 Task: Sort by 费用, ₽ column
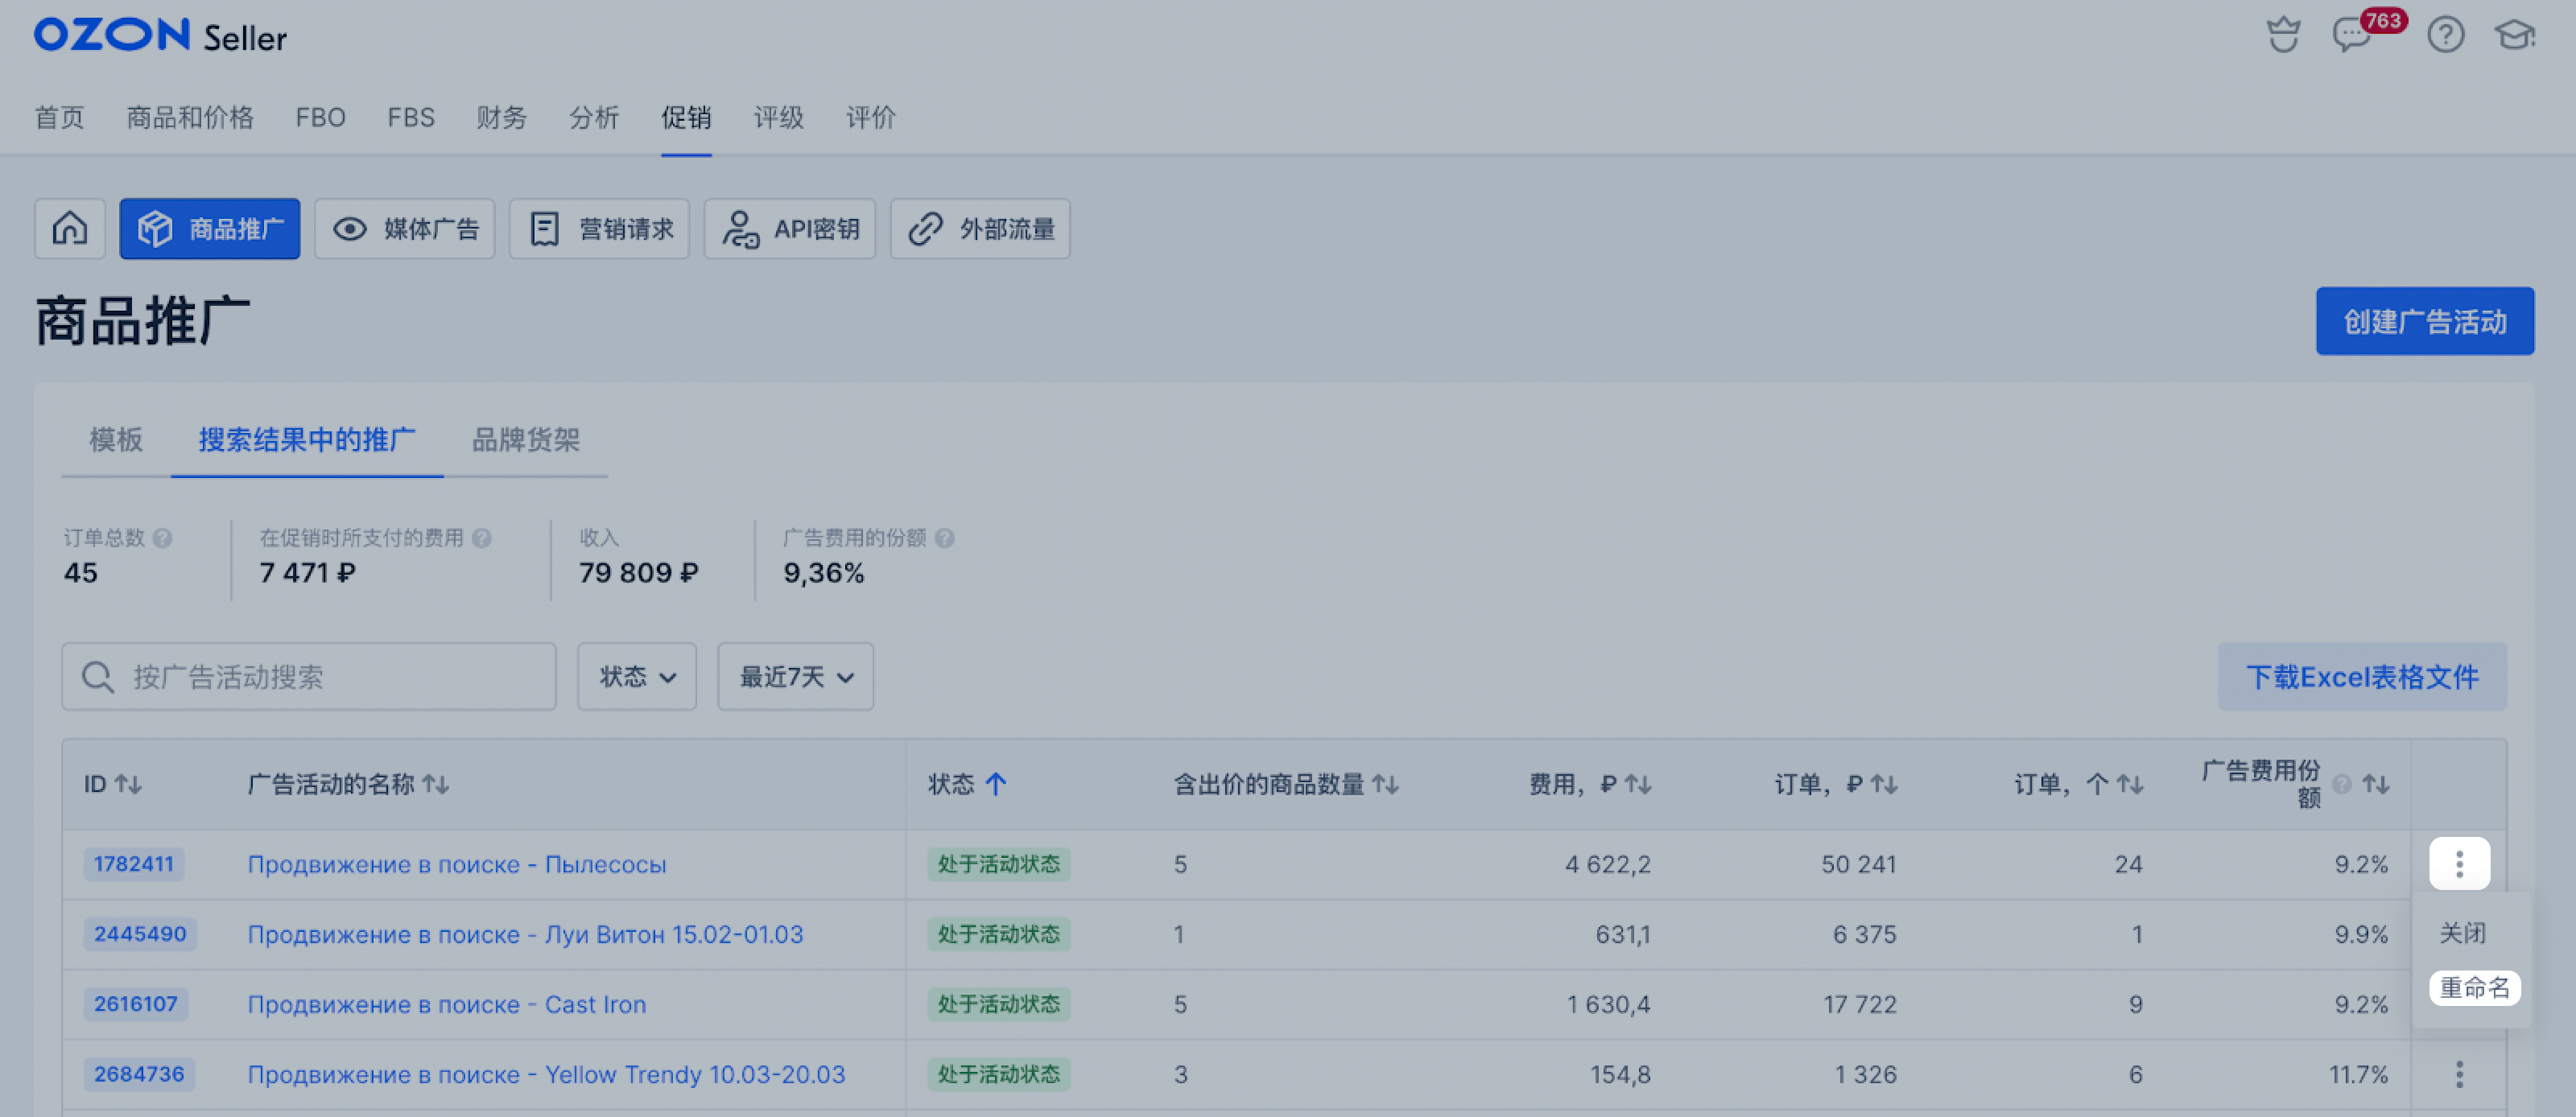pos(1638,784)
